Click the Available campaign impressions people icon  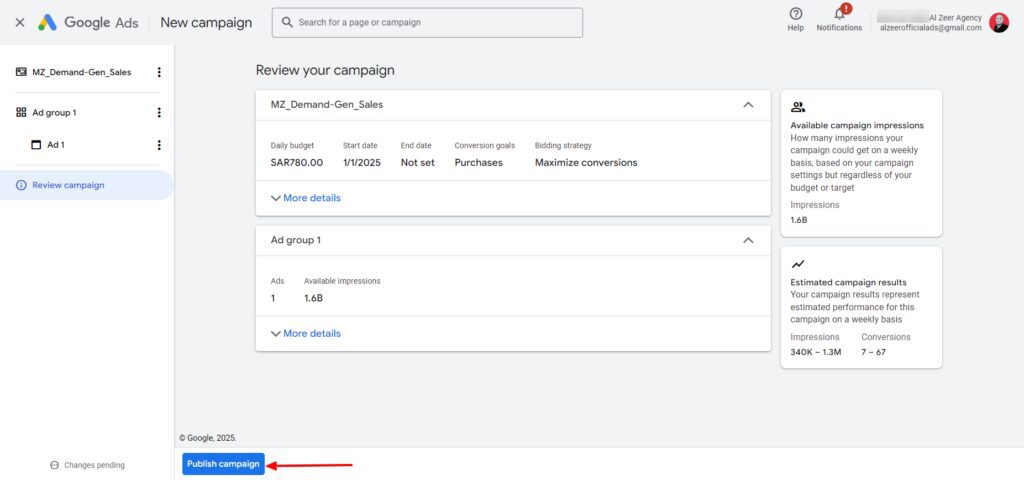pos(797,107)
